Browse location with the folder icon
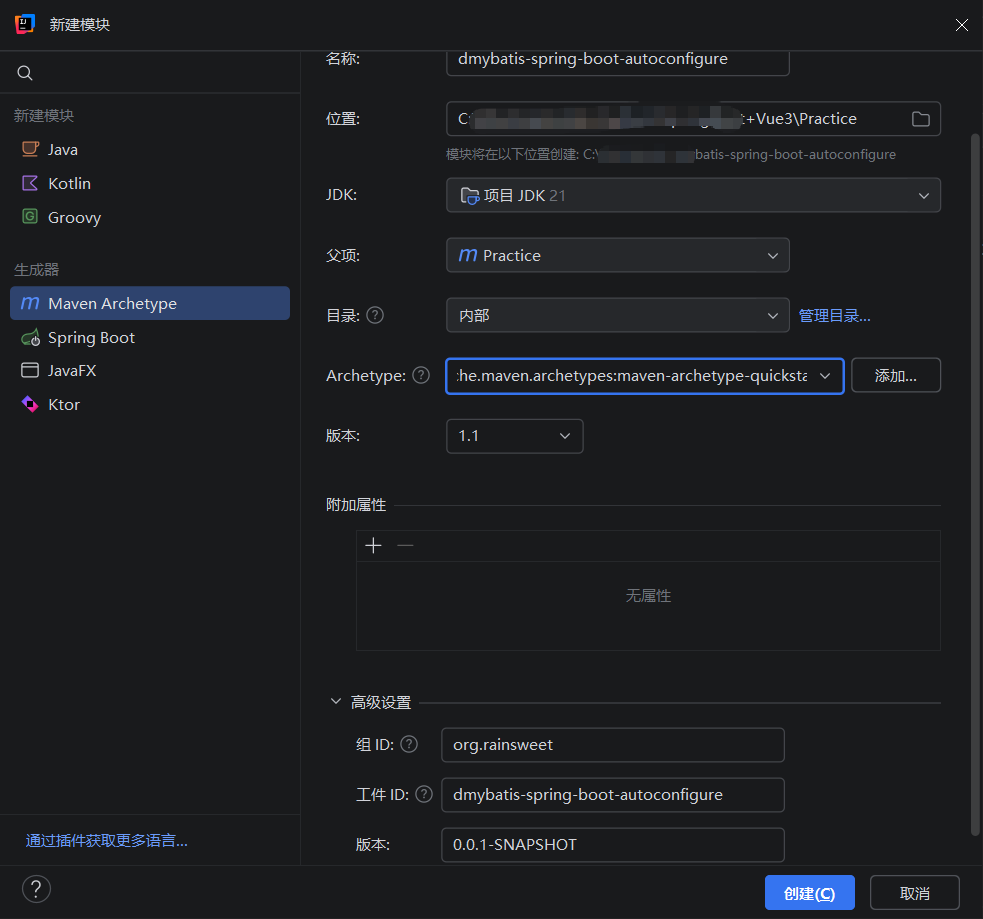The width and height of the screenshot is (983, 919). point(920,118)
